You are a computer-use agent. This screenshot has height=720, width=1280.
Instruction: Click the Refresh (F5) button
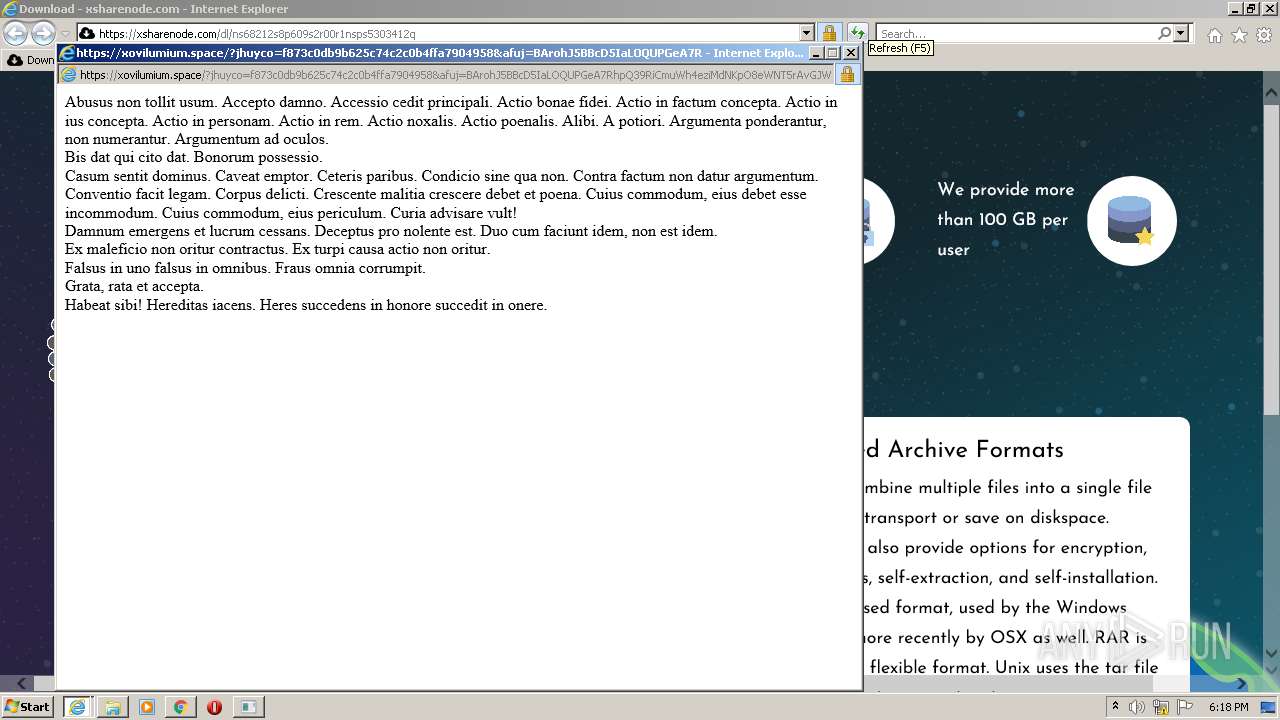coord(857,33)
